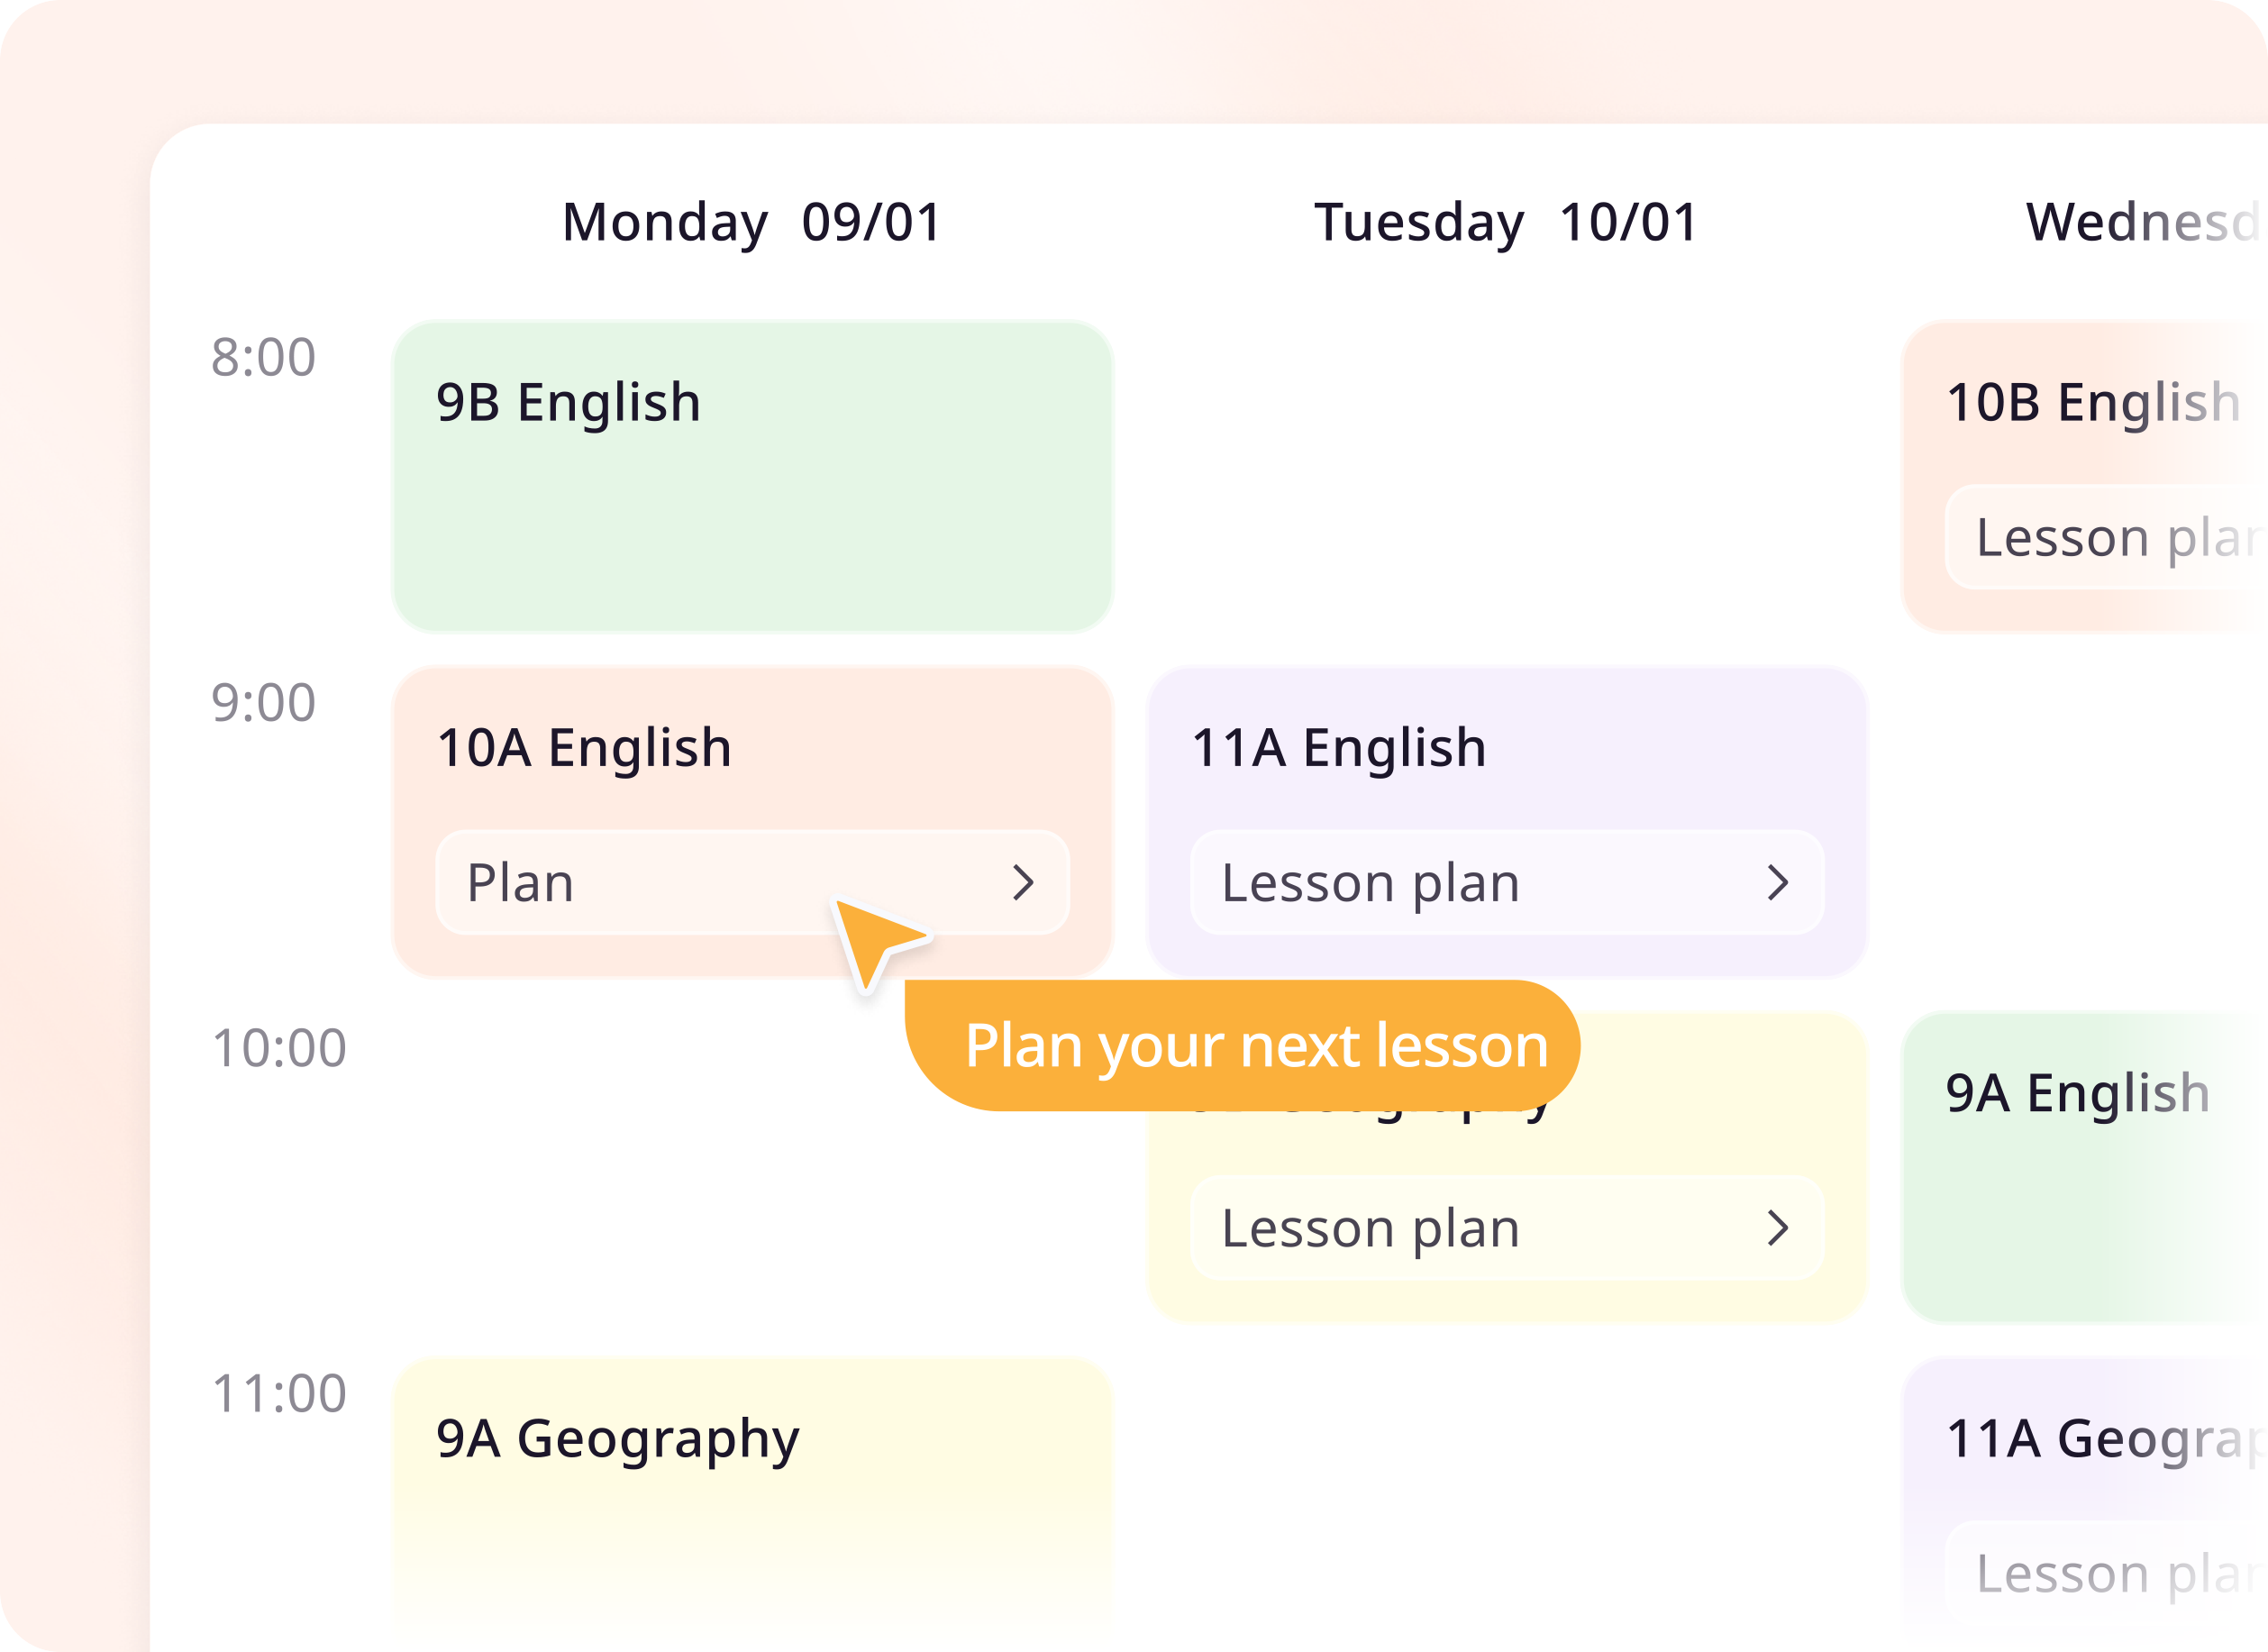Select the 11A English lesson title
Viewport: 2268px width, 1652px height.
[1338, 748]
